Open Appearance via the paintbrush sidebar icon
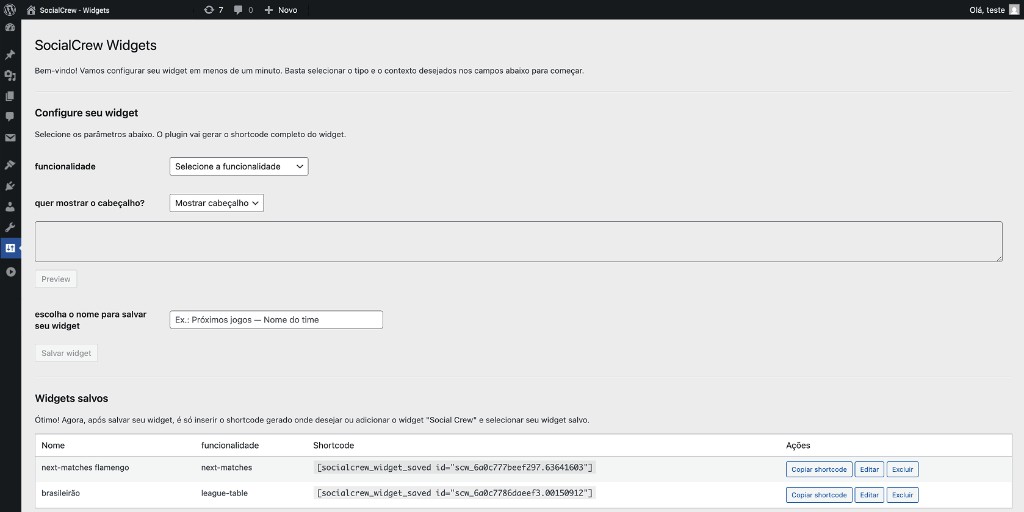Screen dimensions: 1024x512 10,165
